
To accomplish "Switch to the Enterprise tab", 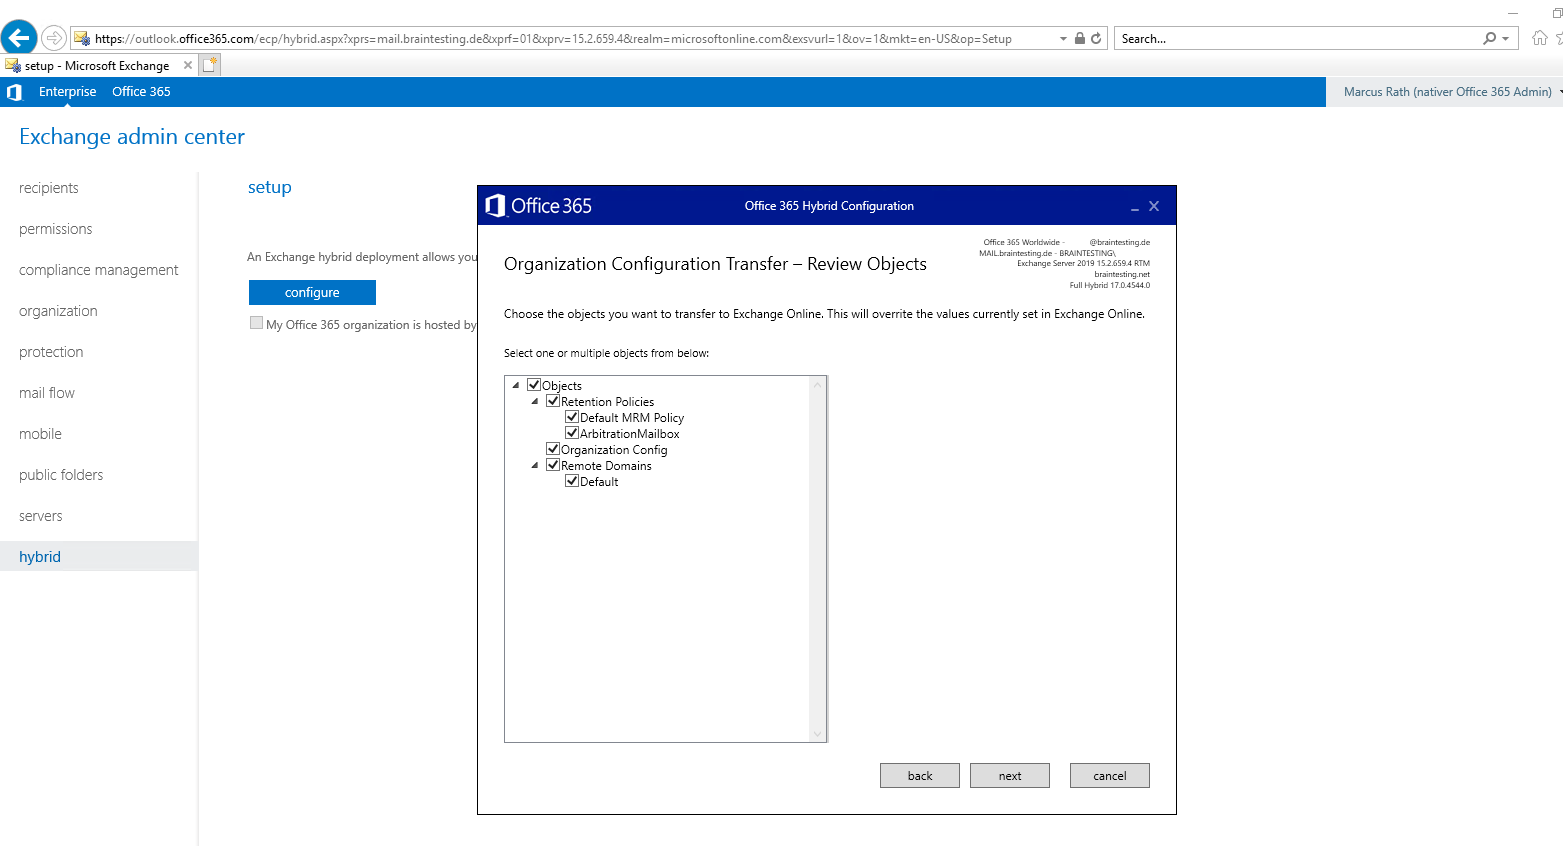I will pyautogui.click(x=68, y=92).
